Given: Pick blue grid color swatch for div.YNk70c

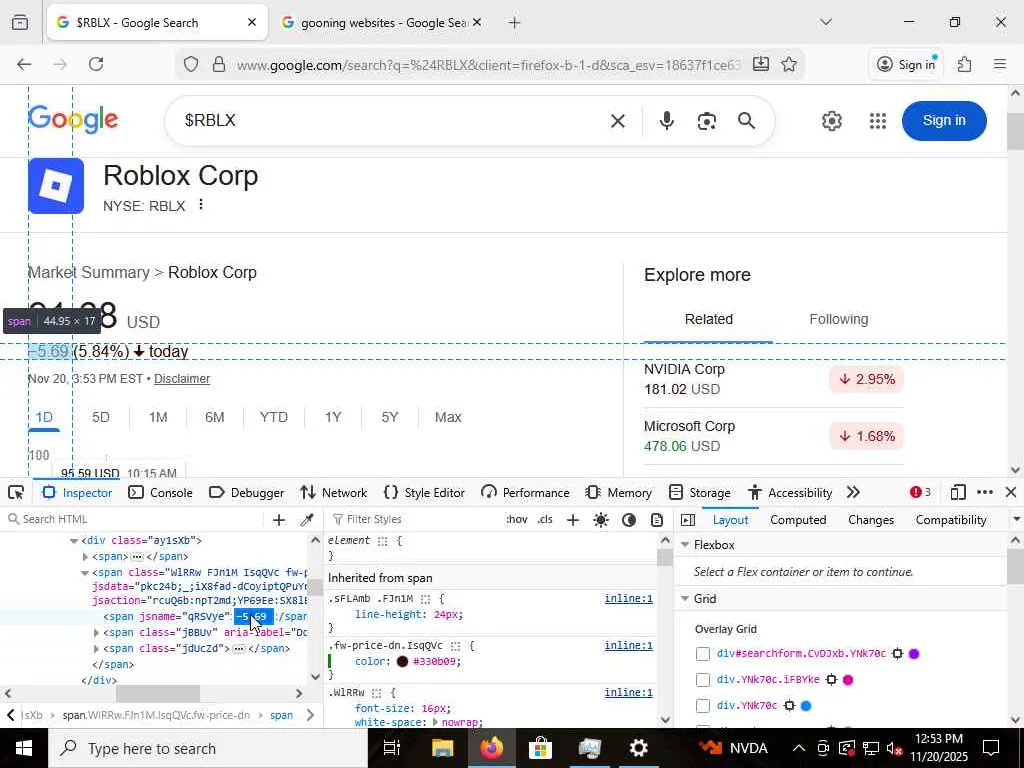Looking at the screenshot, I should [x=806, y=706].
